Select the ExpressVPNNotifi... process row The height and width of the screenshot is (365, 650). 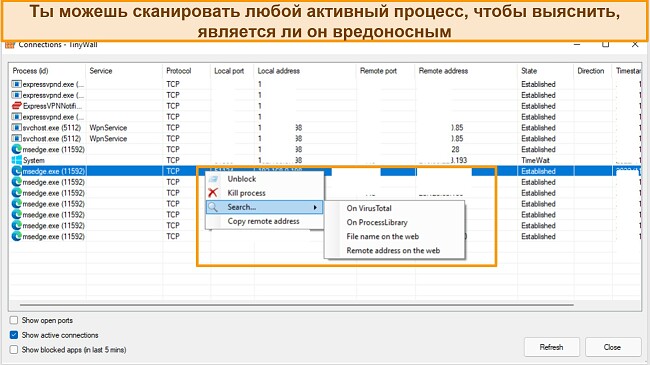[325, 106]
